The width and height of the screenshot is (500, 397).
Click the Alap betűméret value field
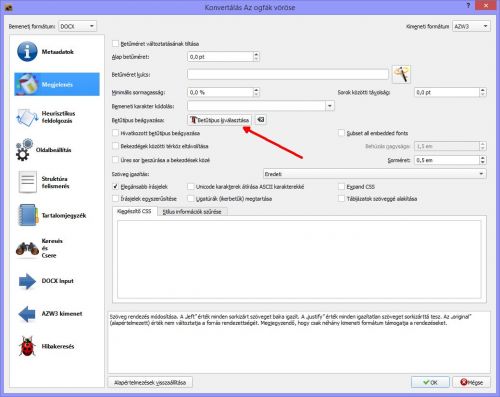[x=220, y=57]
